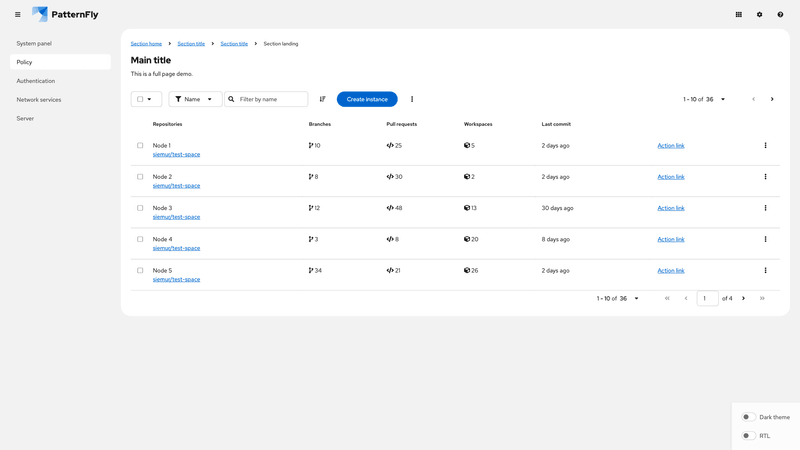
Task: Go to previous page in top pagination
Action: tap(754, 99)
